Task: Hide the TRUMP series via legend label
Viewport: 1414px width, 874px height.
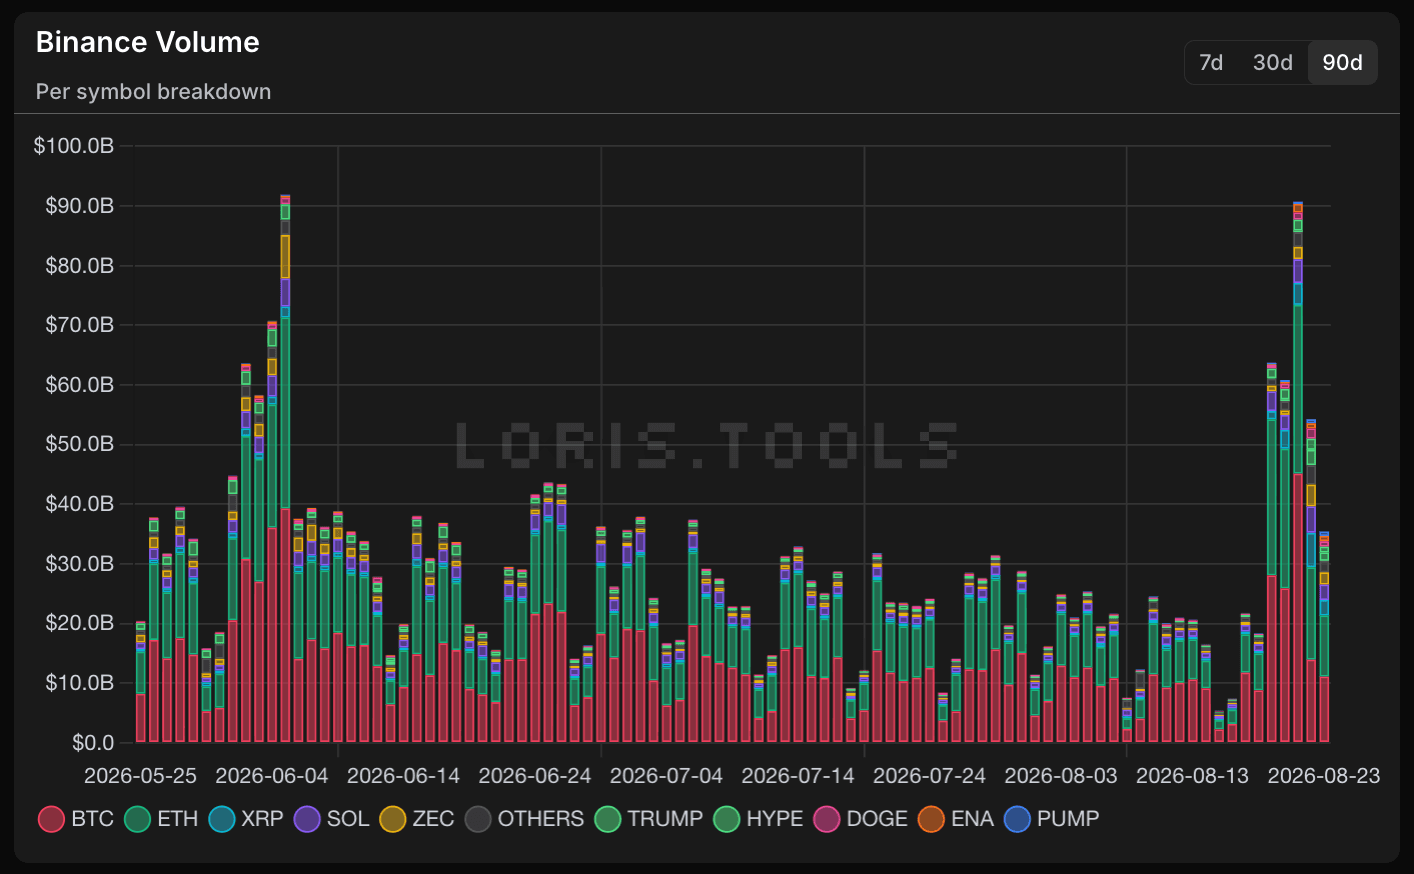Action: pyautogui.click(x=665, y=819)
